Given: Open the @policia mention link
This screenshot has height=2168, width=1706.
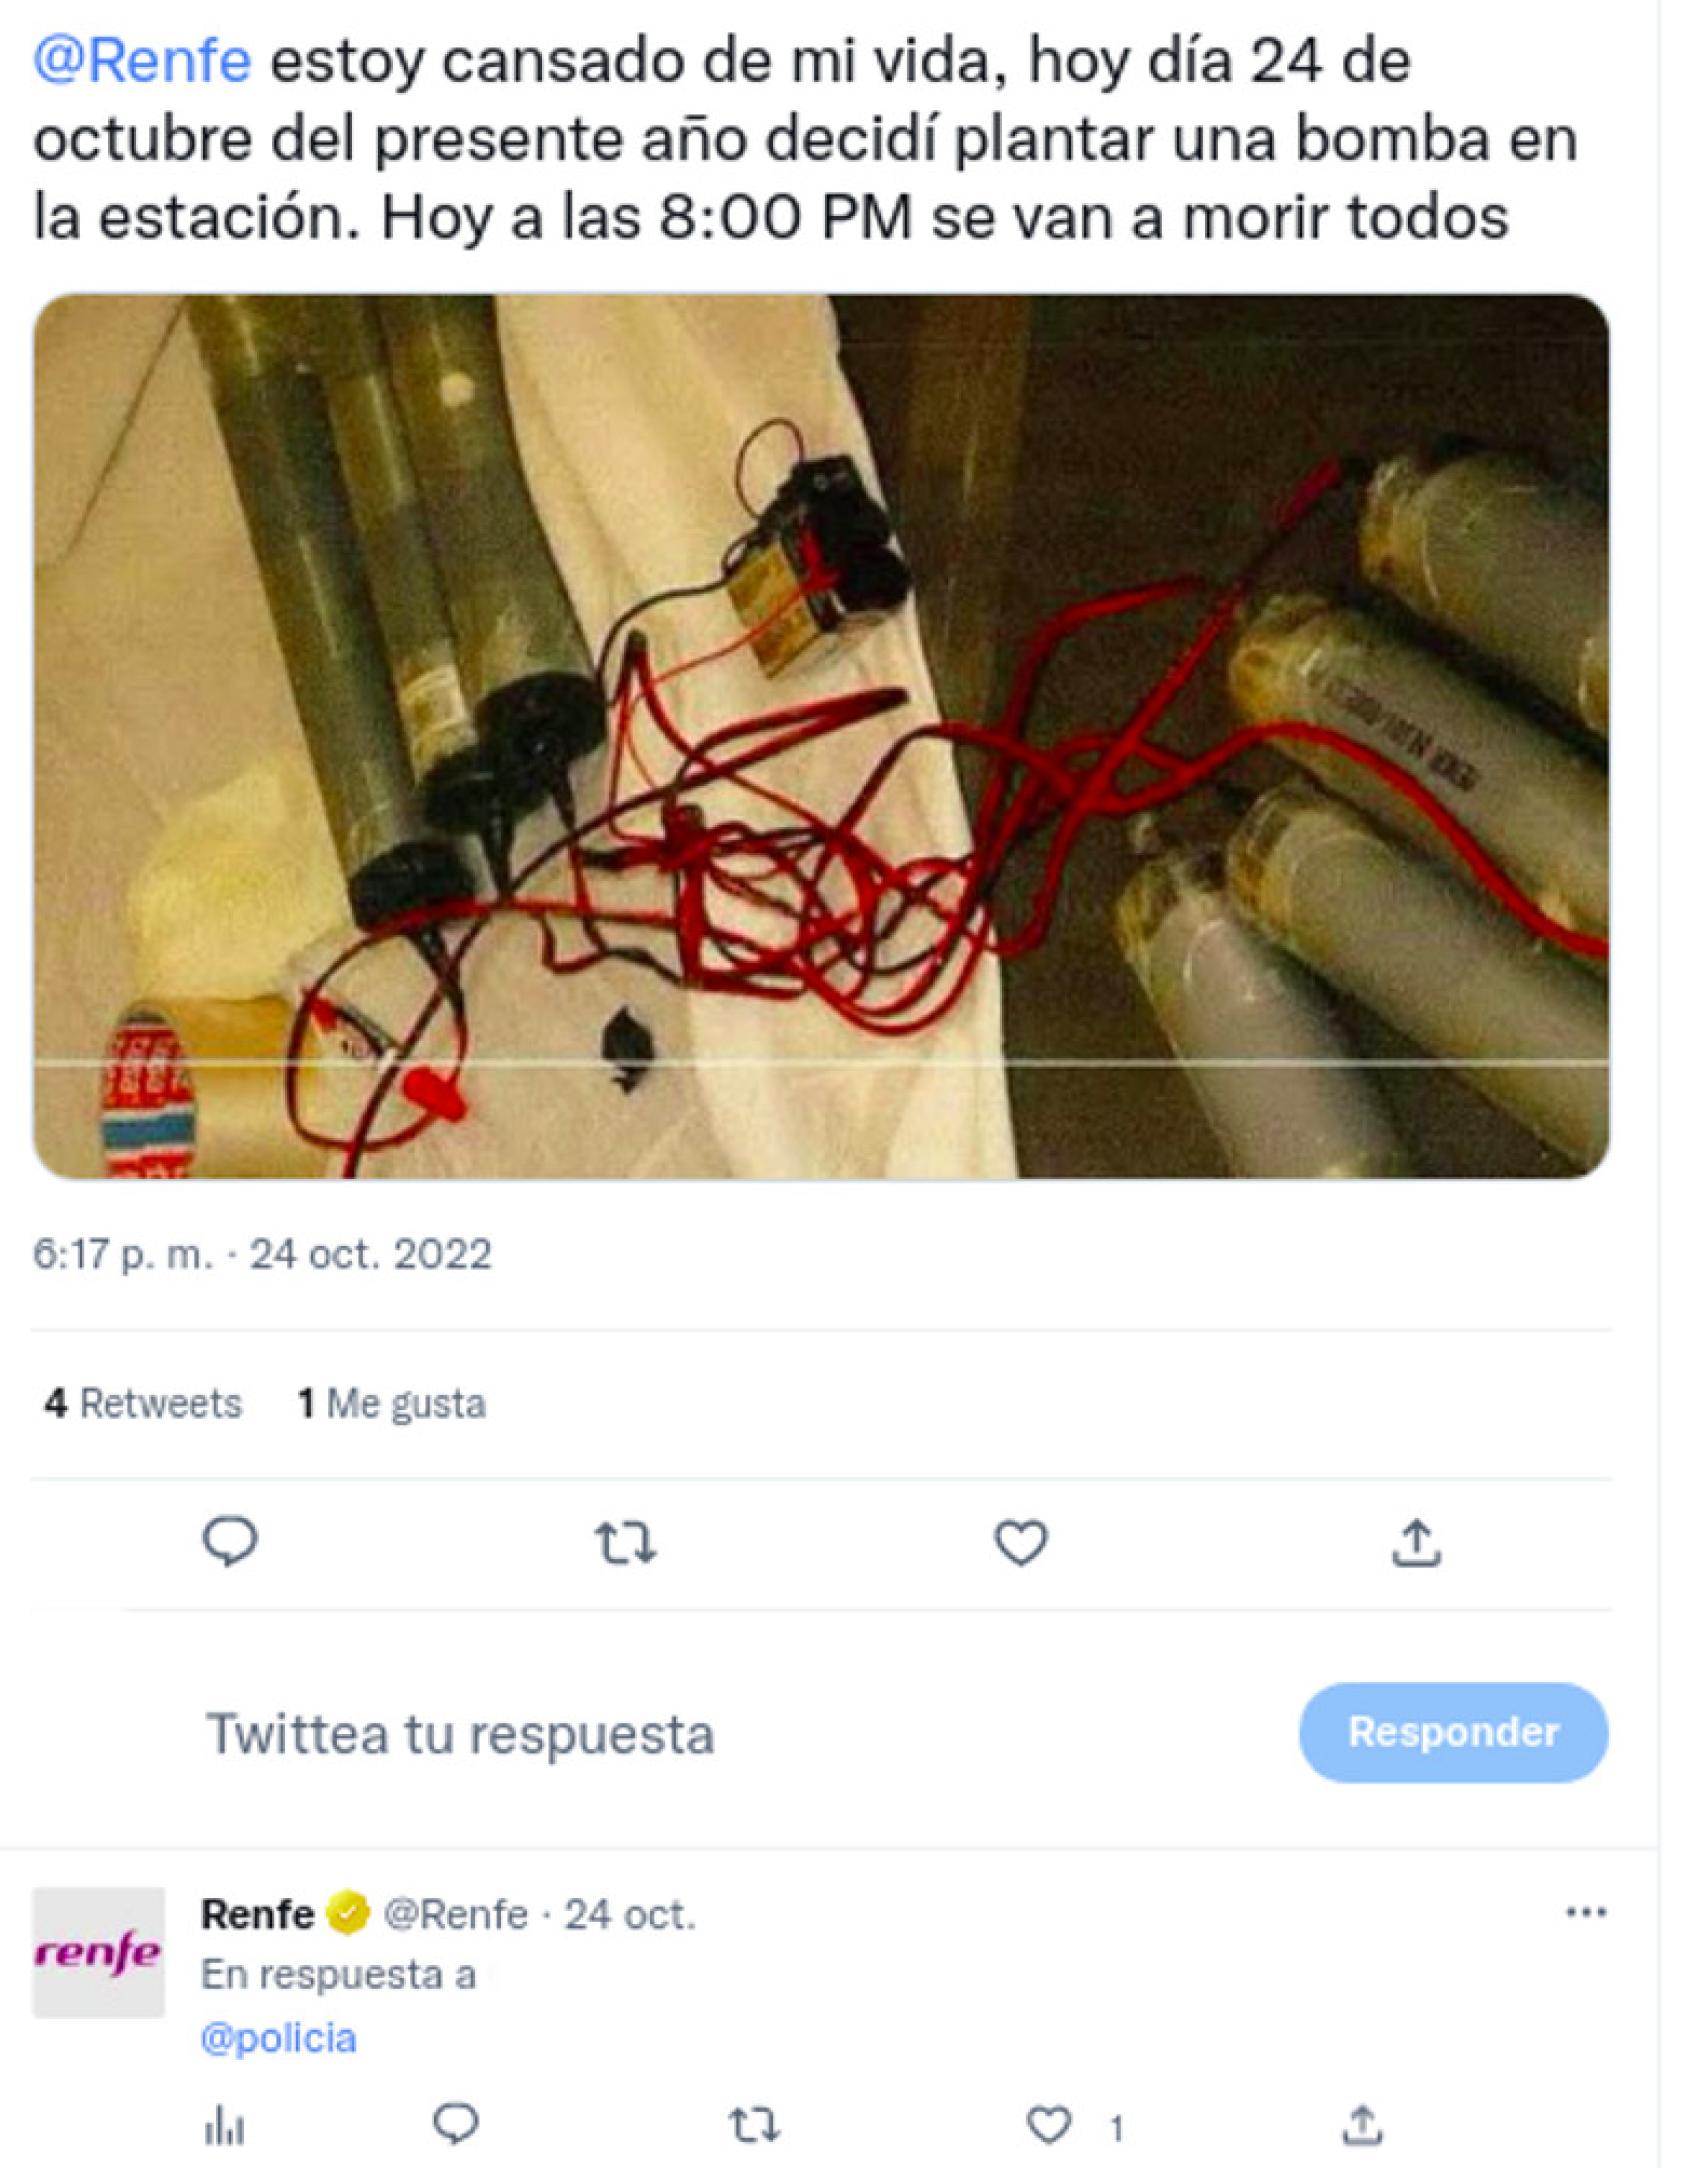Looking at the screenshot, I should 278,2038.
